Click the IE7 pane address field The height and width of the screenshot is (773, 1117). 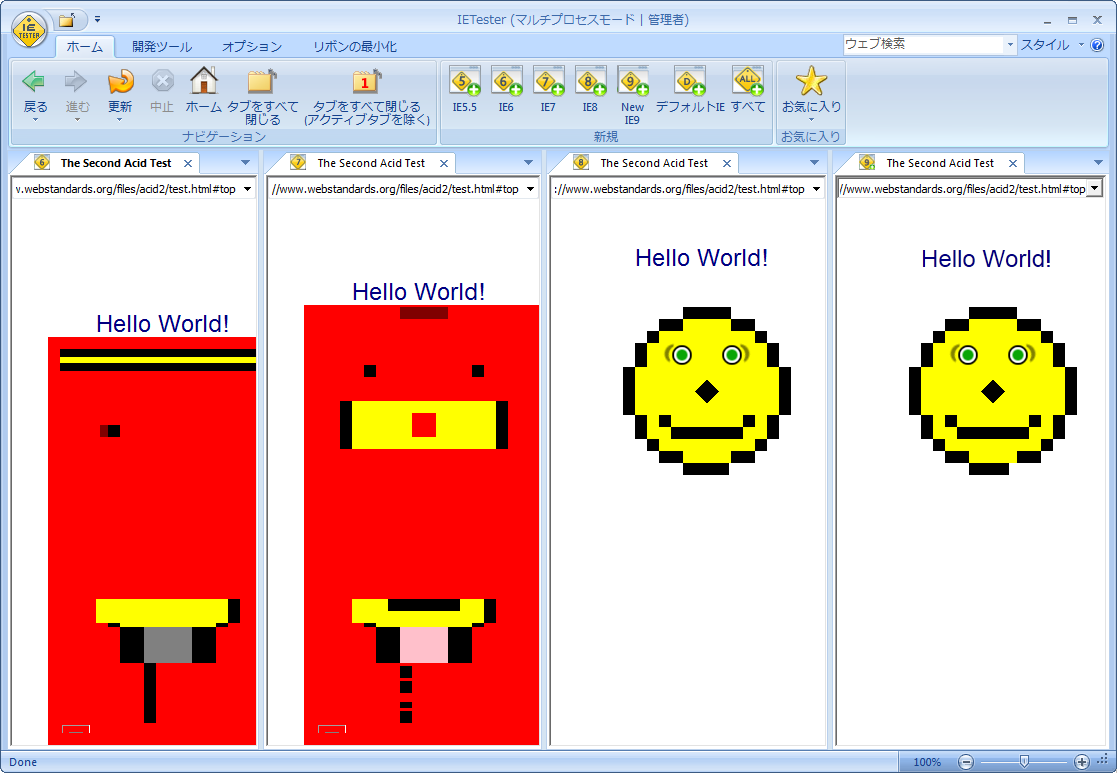pyautogui.click(x=396, y=189)
